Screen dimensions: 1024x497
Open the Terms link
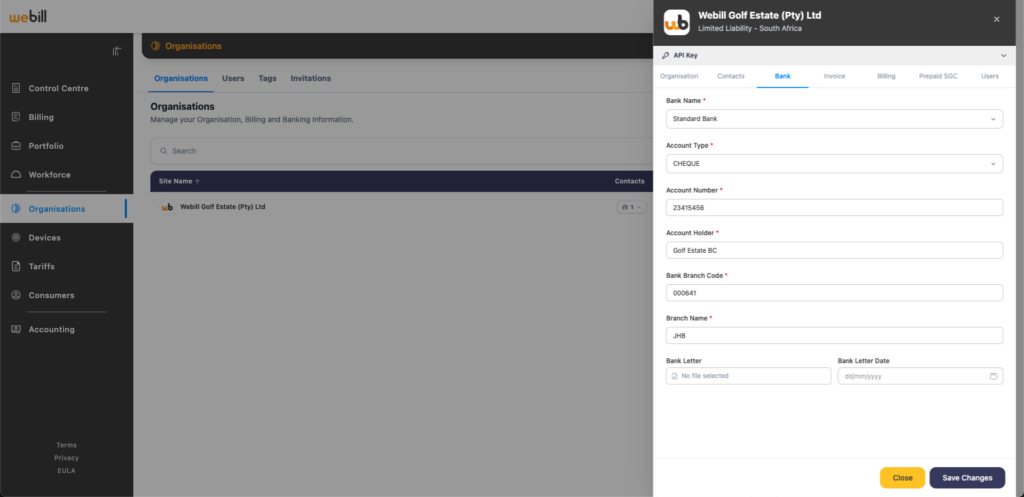pos(66,445)
